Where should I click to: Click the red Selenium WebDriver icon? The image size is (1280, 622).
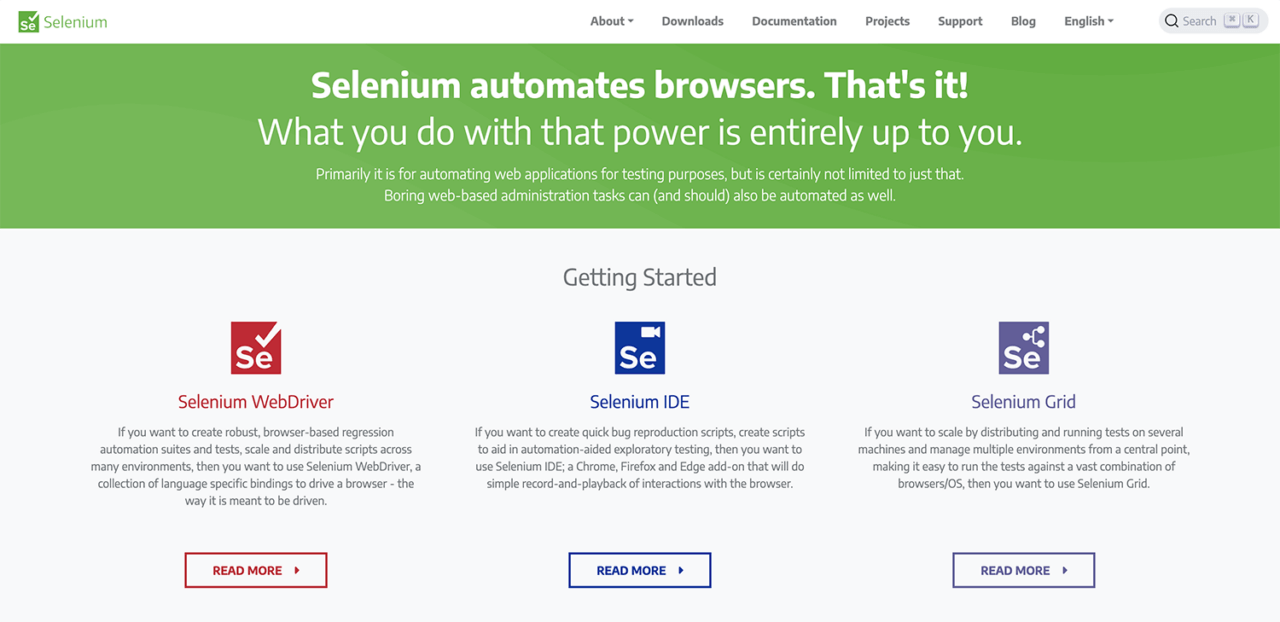(256, 347)
